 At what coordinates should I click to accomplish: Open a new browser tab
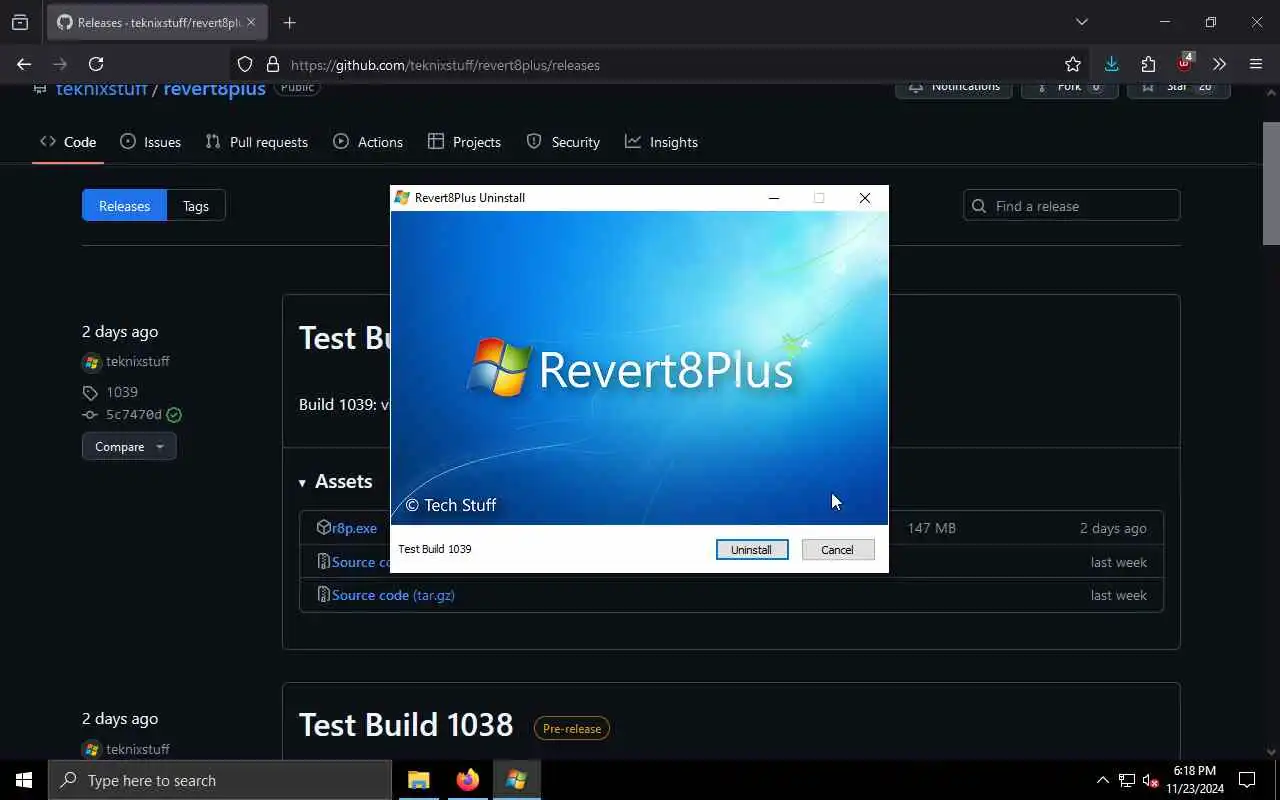point(290,22)
